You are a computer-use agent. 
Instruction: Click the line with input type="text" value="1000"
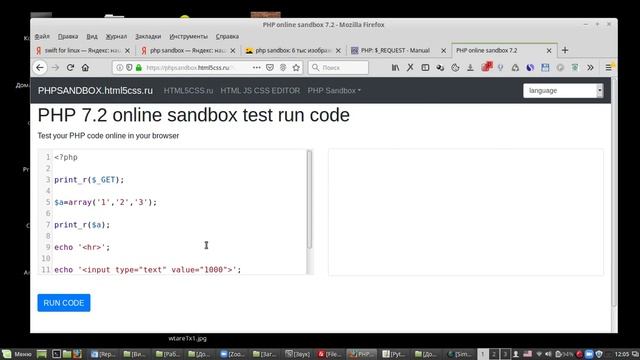pos(148,269)
